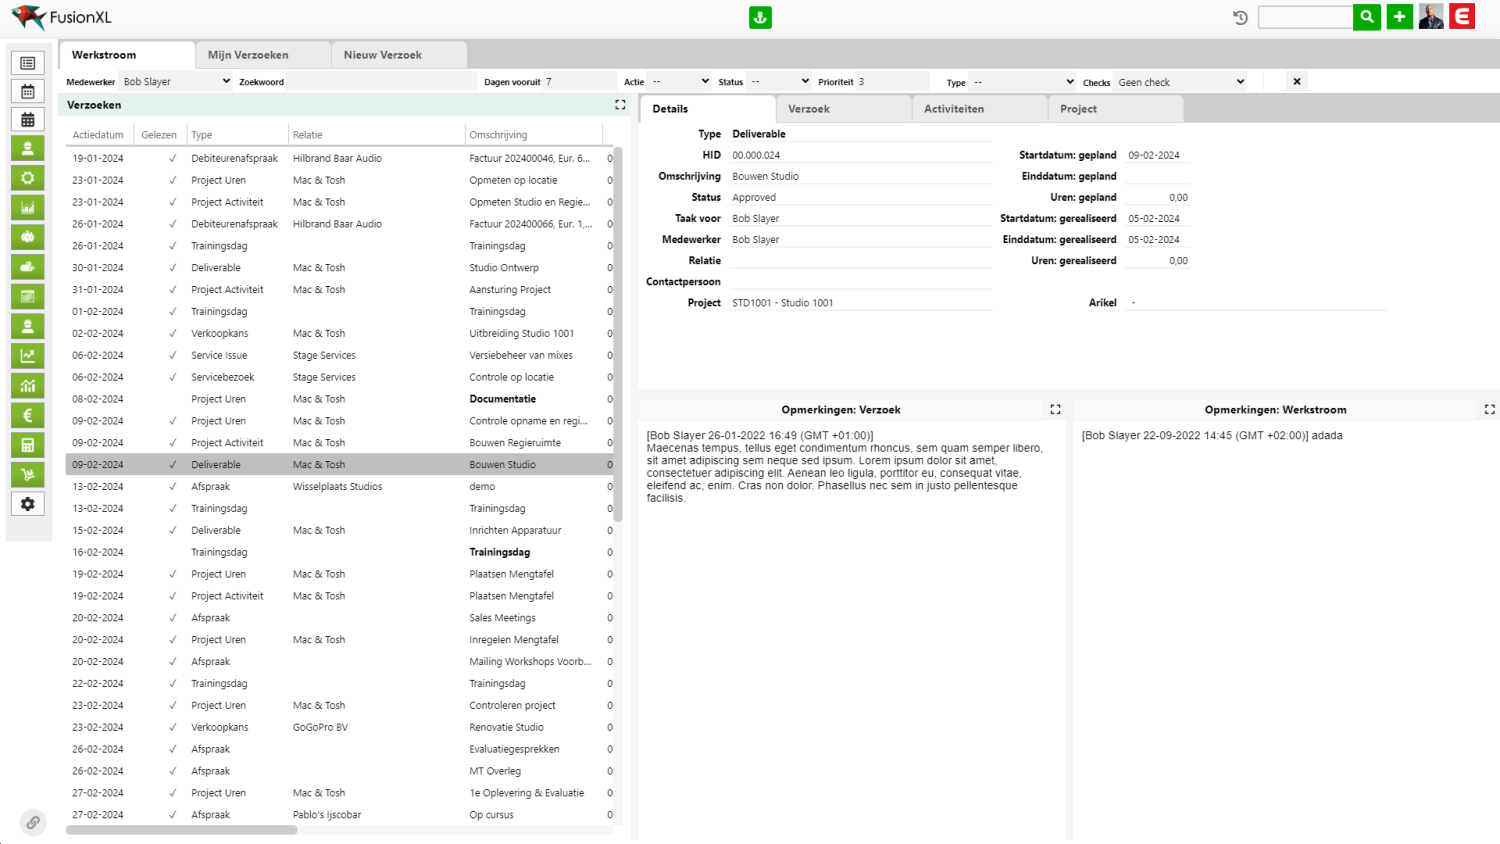
Task: Toggle Gelezen checkmark for demo row
Action: (173, 487)
